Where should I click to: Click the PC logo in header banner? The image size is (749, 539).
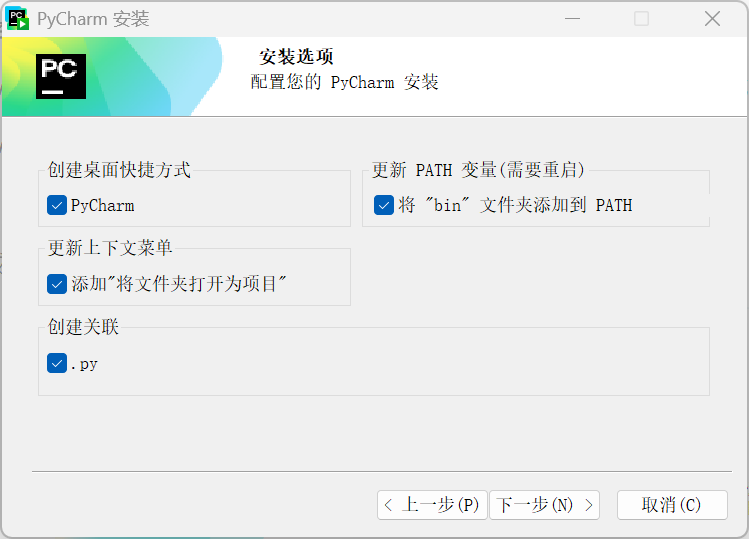click(61, 76)
